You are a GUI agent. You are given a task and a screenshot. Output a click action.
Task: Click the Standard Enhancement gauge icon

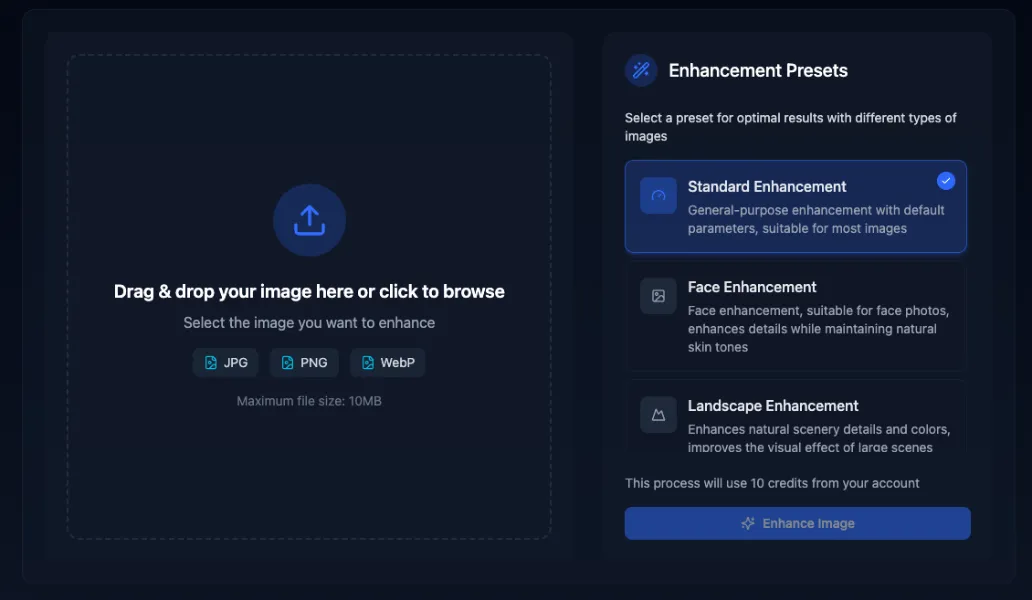(x=658, y=196)
